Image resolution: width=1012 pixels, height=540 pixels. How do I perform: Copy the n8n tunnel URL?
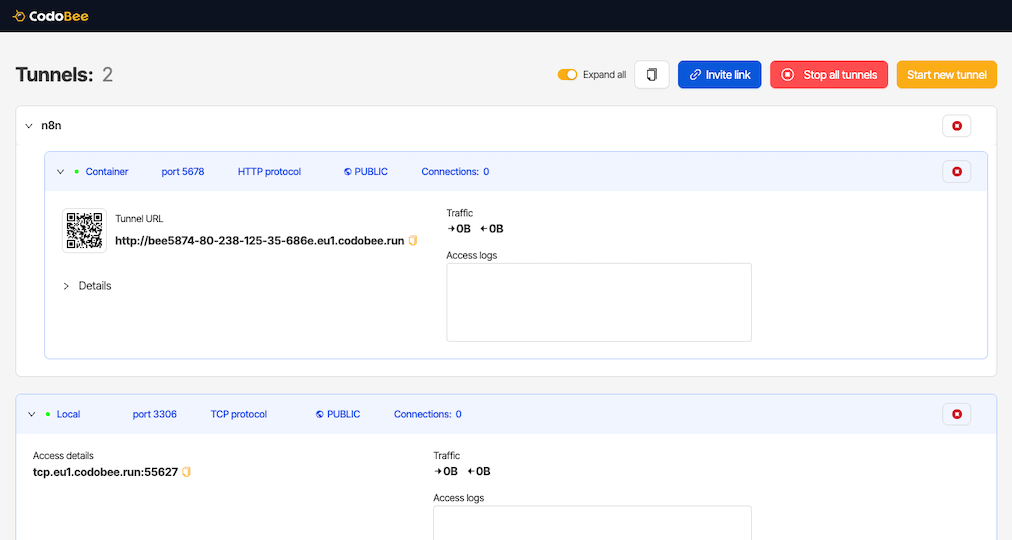click(413, 241)
